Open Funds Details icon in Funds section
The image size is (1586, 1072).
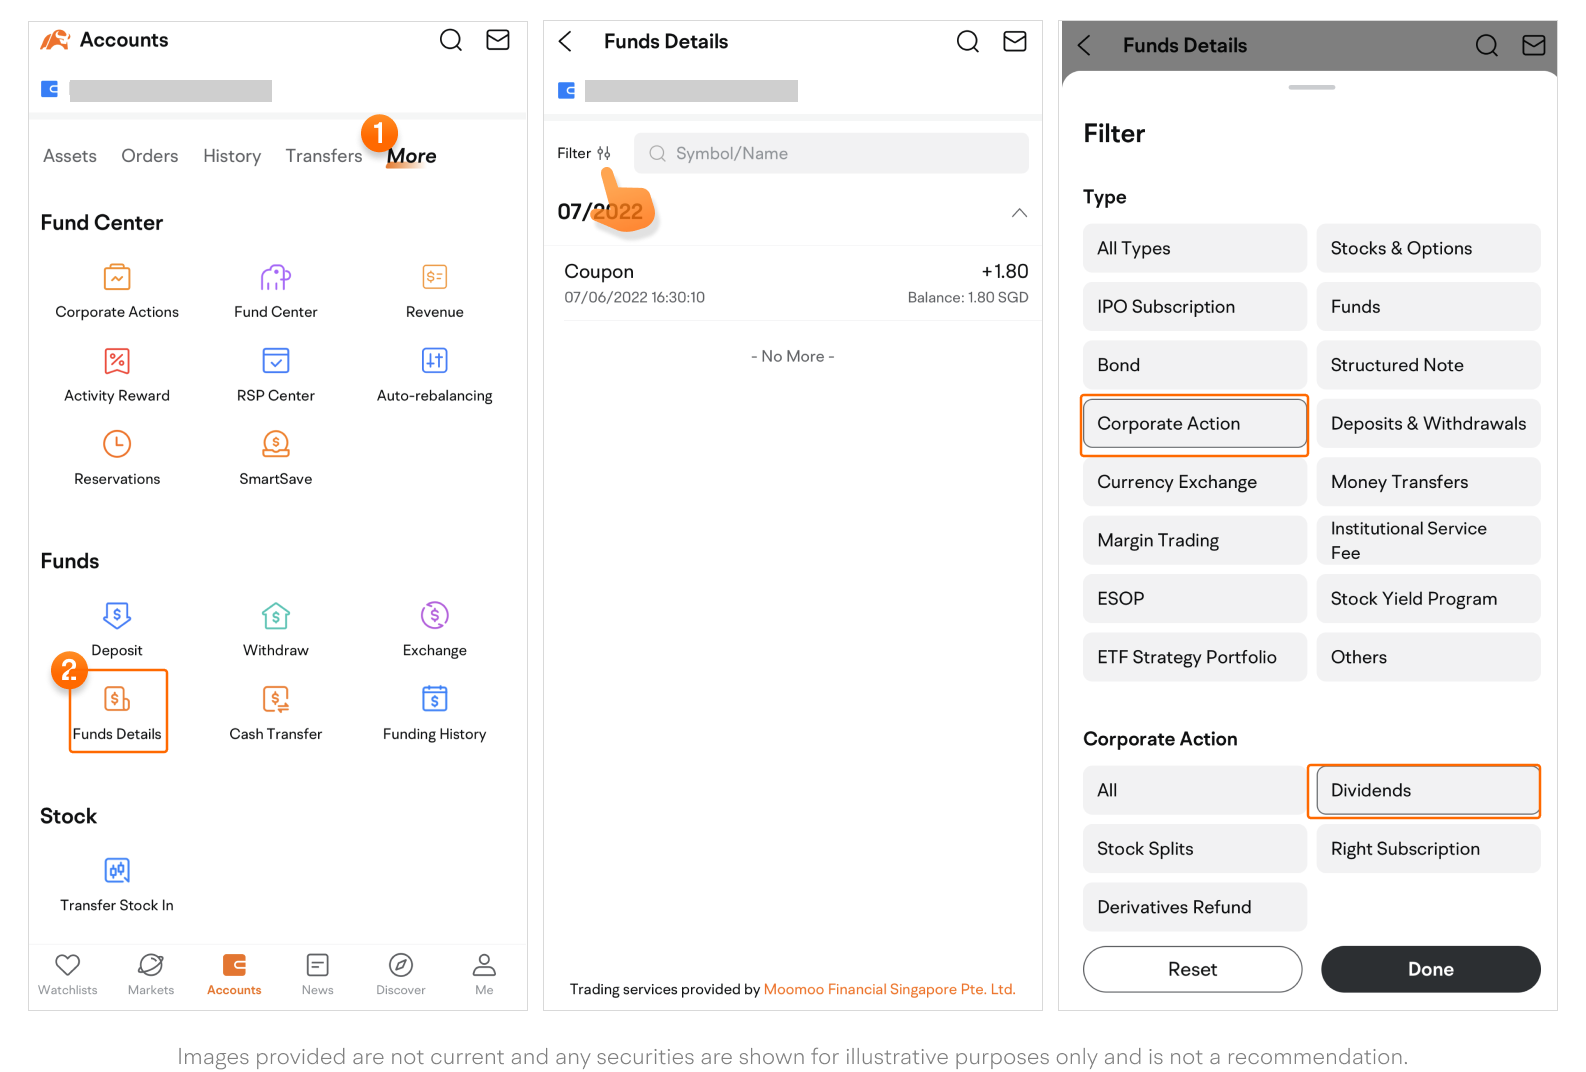pyautogui.click(x=117, y=699)
